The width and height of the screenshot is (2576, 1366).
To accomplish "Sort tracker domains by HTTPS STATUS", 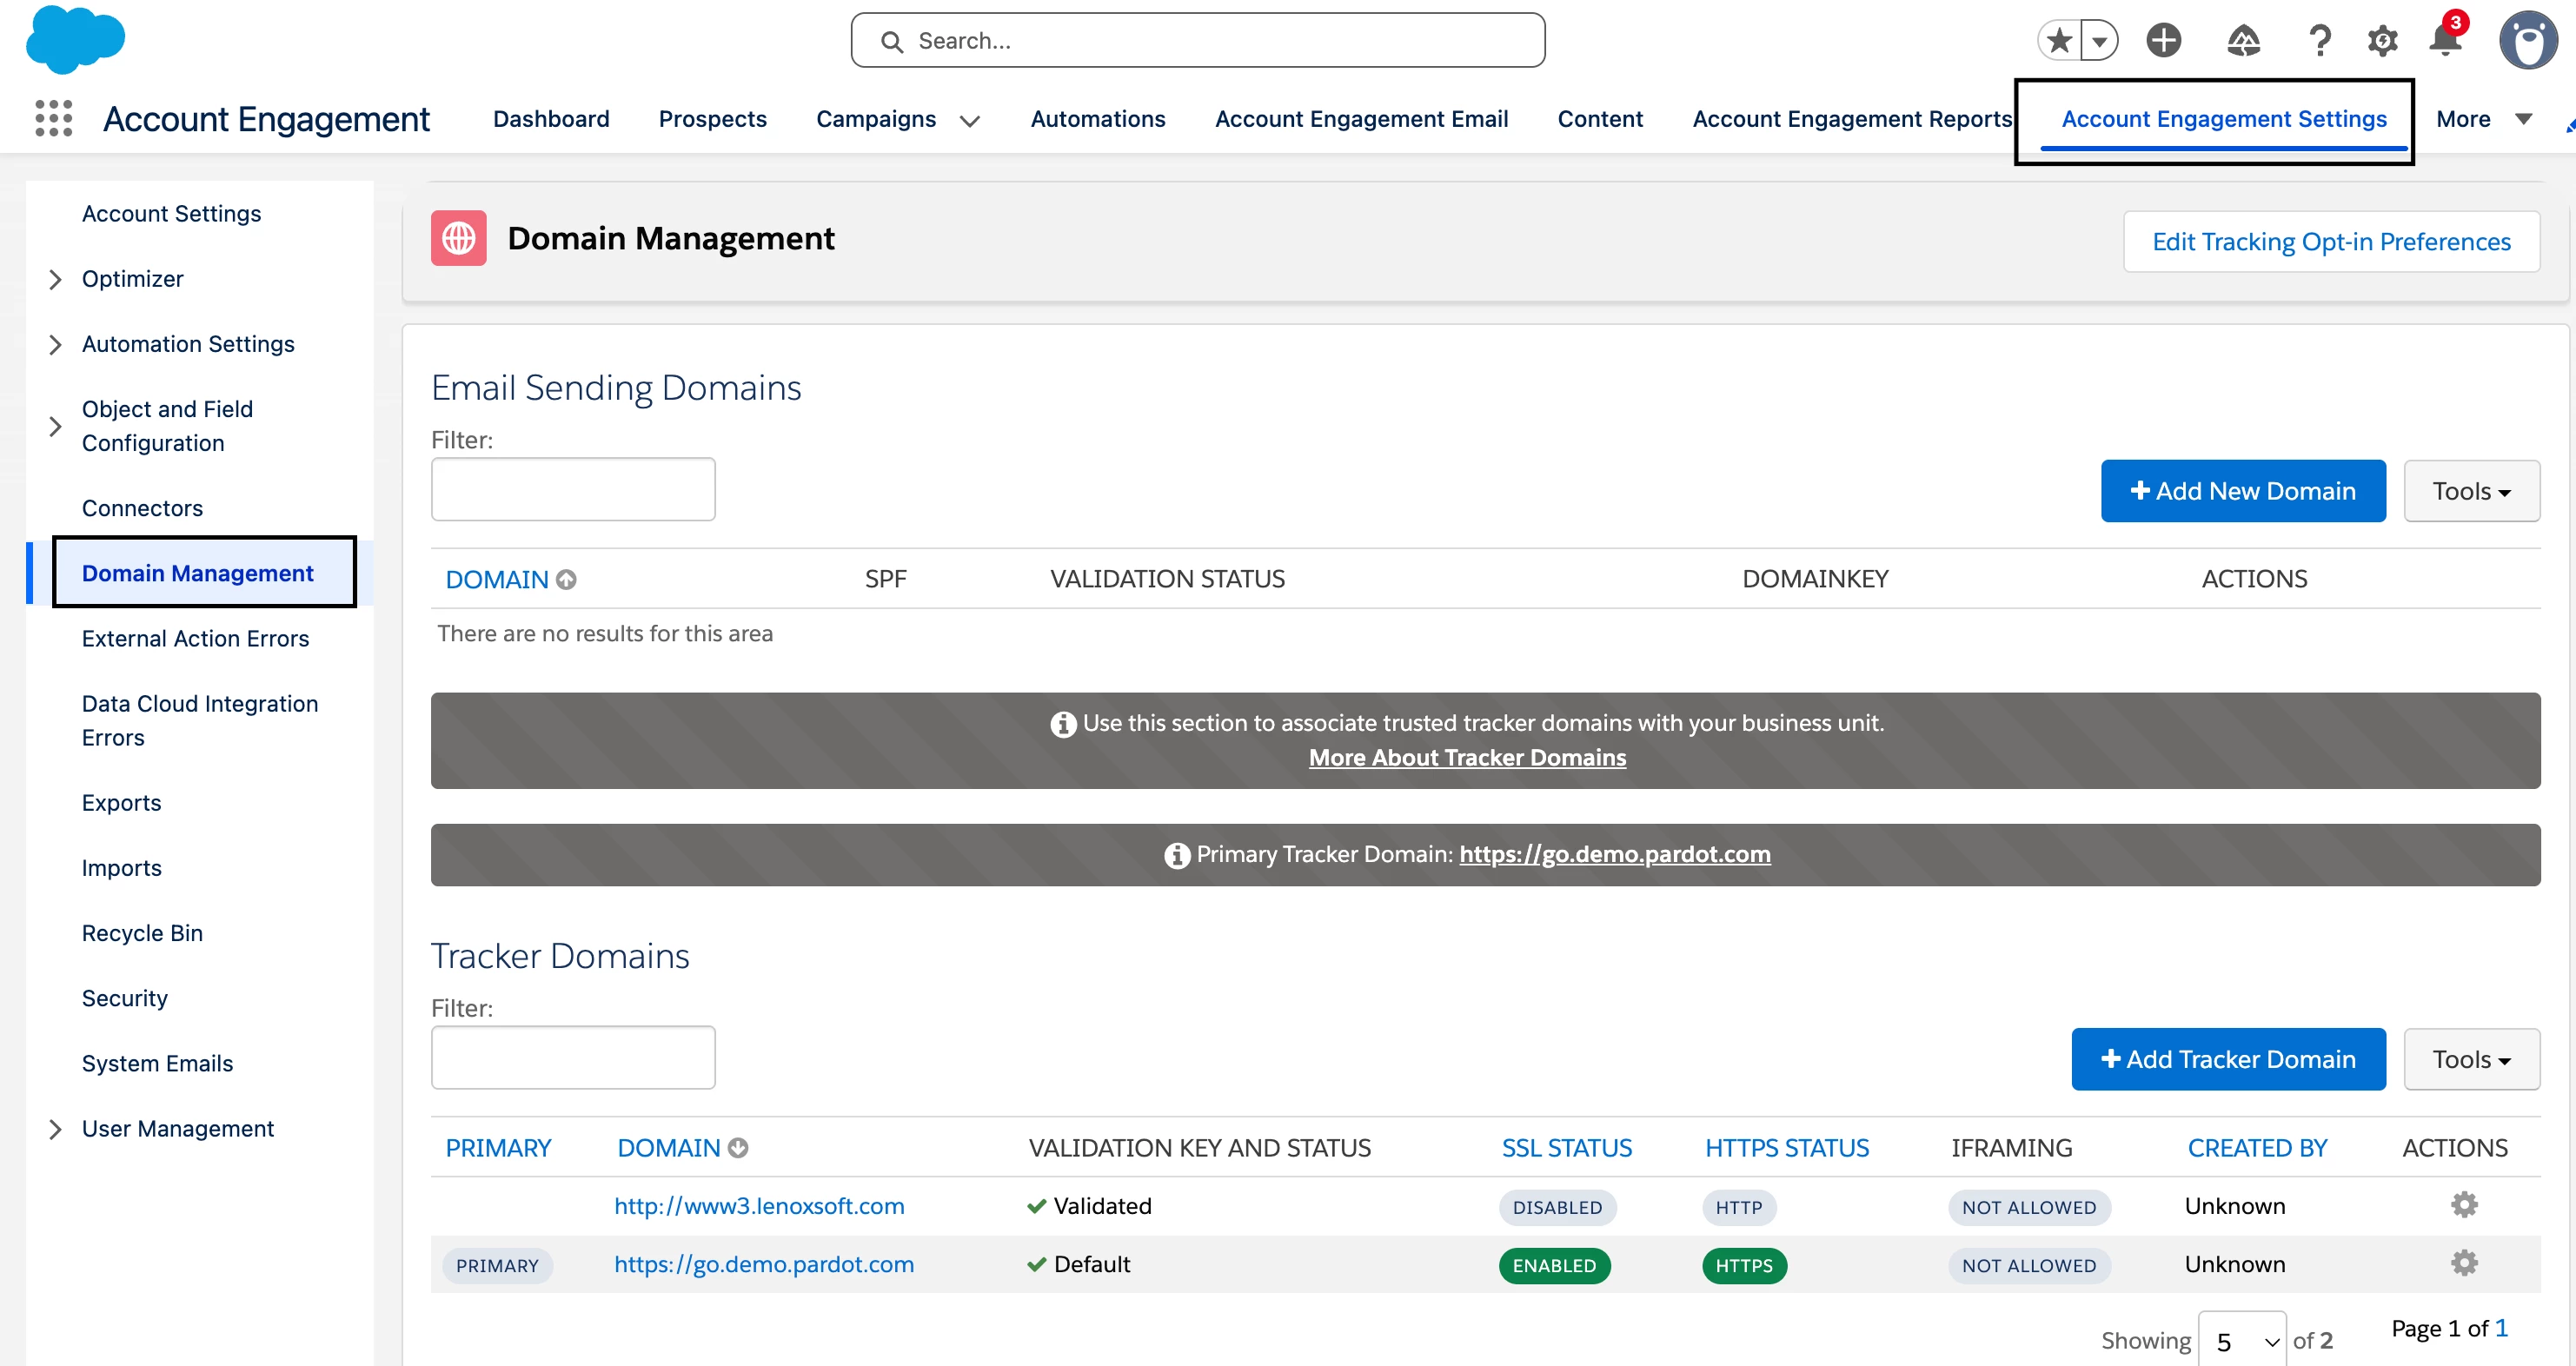I will [1786, 1148].
